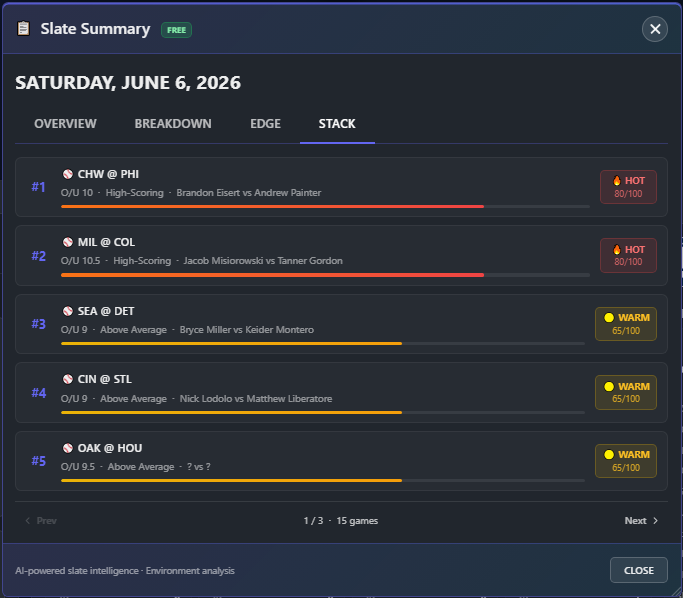Viewport: 683px width, 598px height.
Task: Click the #1 rank label
Action: 38,187
